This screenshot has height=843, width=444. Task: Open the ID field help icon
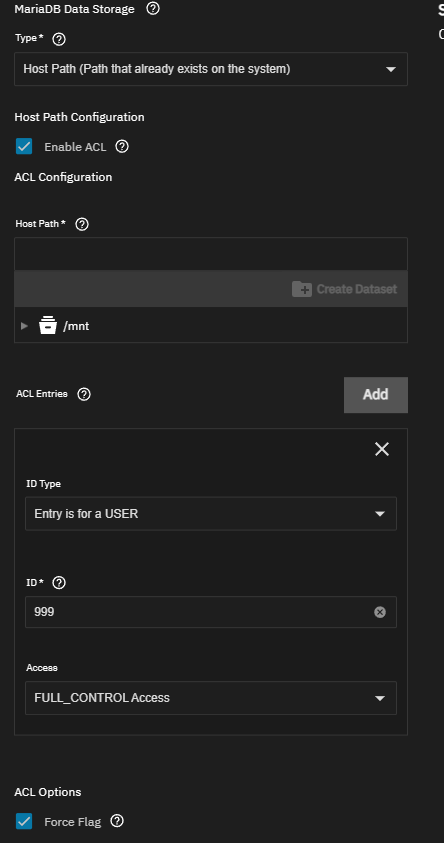click(59, 583)
